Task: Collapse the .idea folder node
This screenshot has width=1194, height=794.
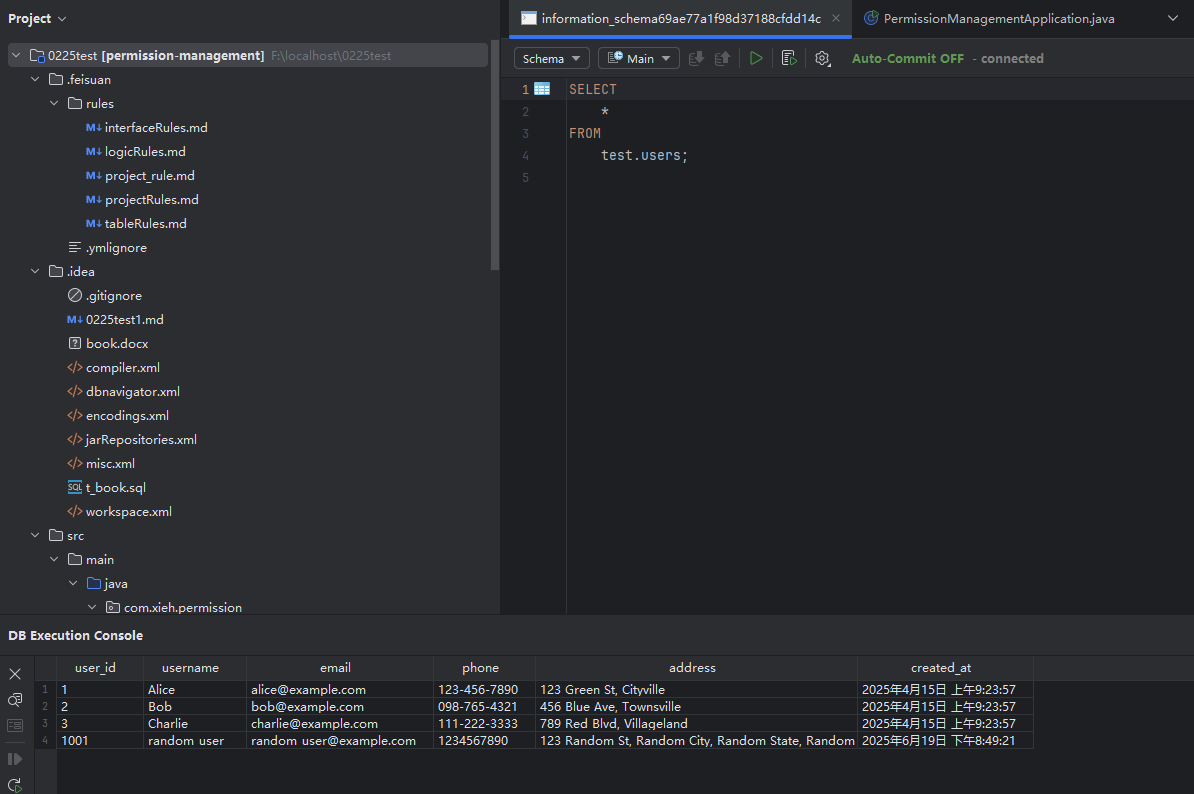Action: (36, 272)
